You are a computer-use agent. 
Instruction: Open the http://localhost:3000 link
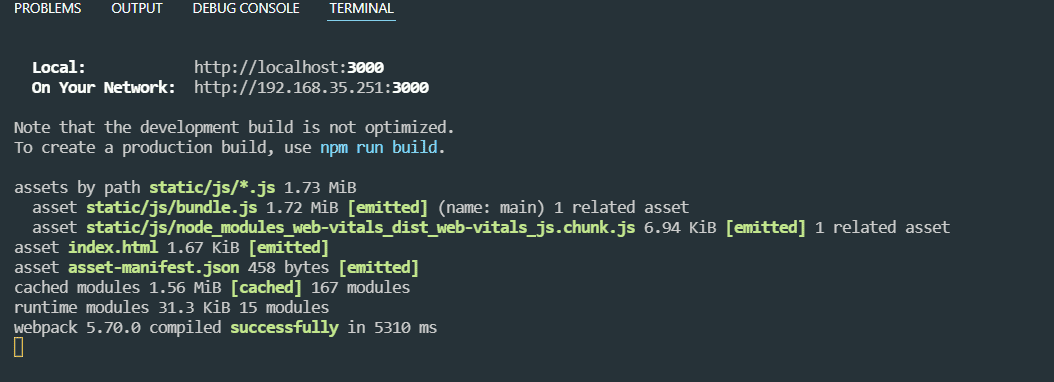[289, 67]
